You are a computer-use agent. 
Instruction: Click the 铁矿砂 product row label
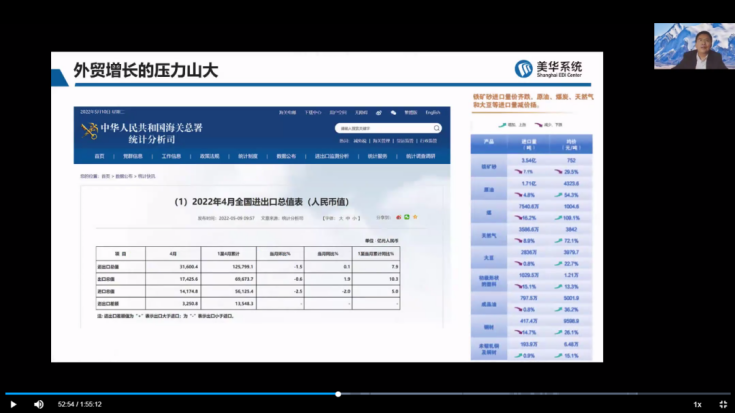(488, 166)
